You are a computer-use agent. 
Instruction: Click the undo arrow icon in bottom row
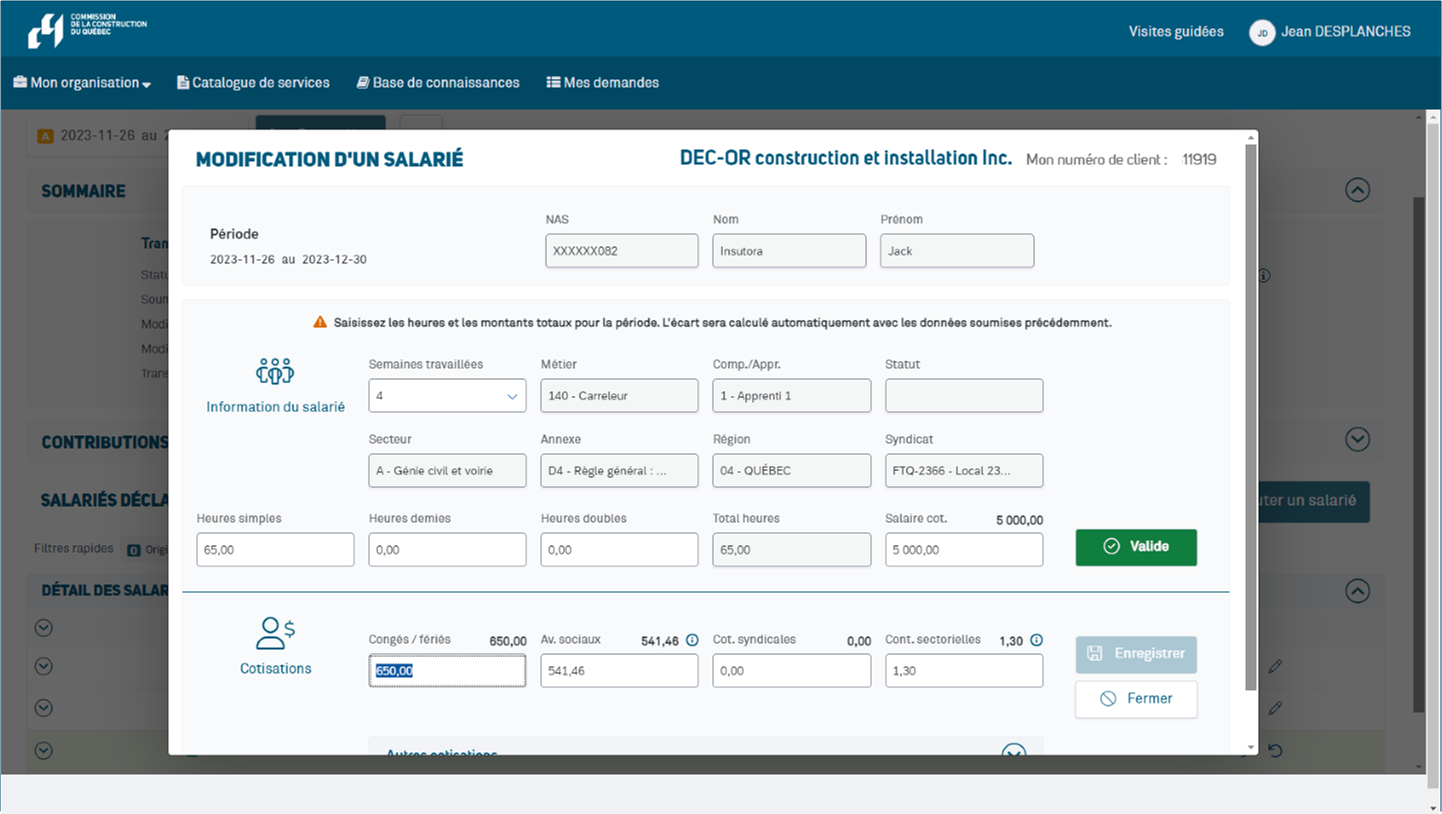pyautogui.click(x=1275, y=750)
